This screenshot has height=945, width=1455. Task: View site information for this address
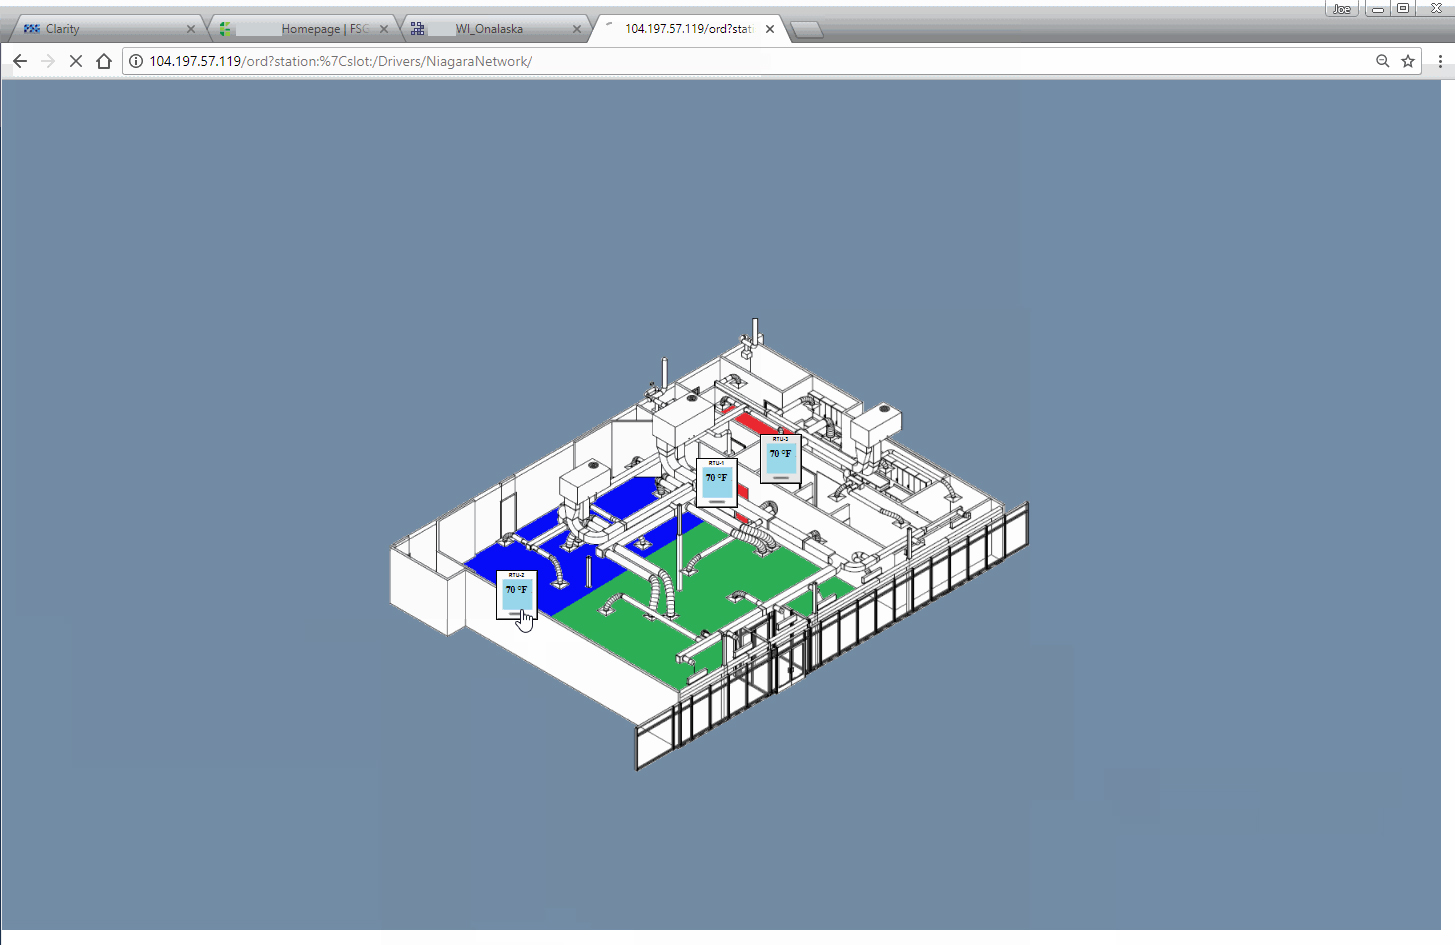point(136,61)
